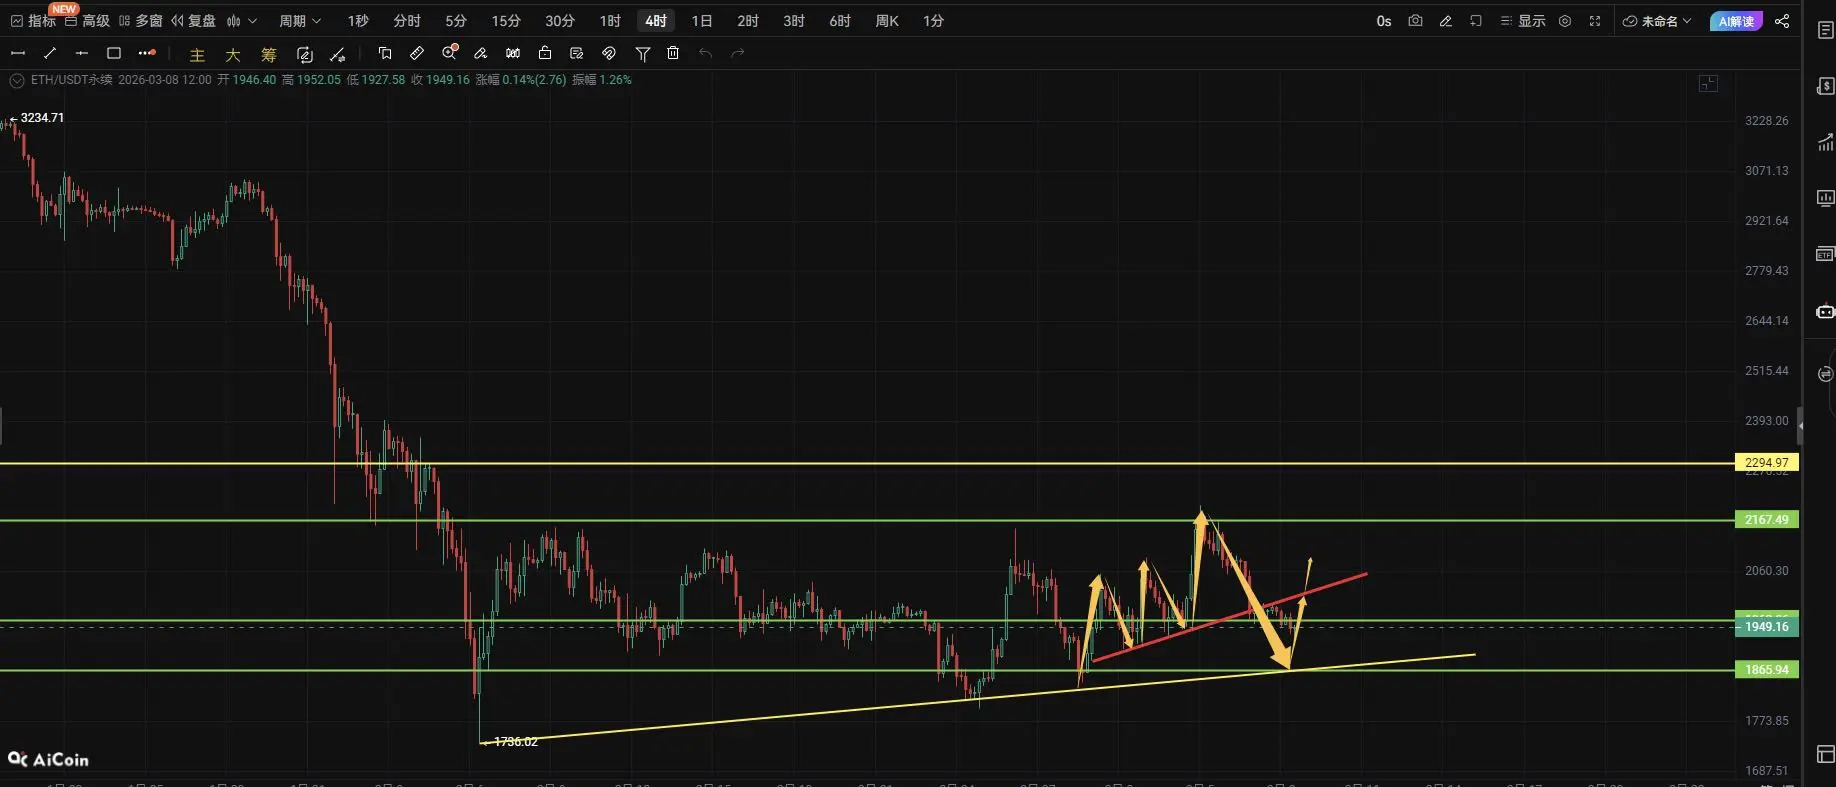Open the 周期 period dropdown
The width and height of the screenshot is (1836, 787).
(300, 21)
